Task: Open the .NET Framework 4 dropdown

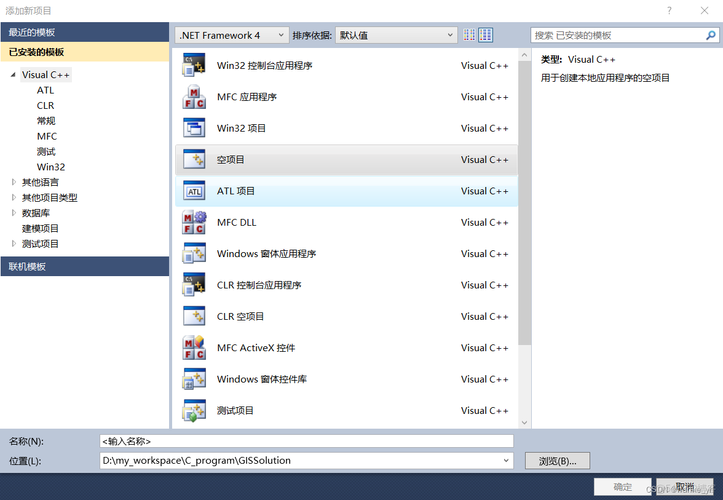Action: (x=231, y=35)
